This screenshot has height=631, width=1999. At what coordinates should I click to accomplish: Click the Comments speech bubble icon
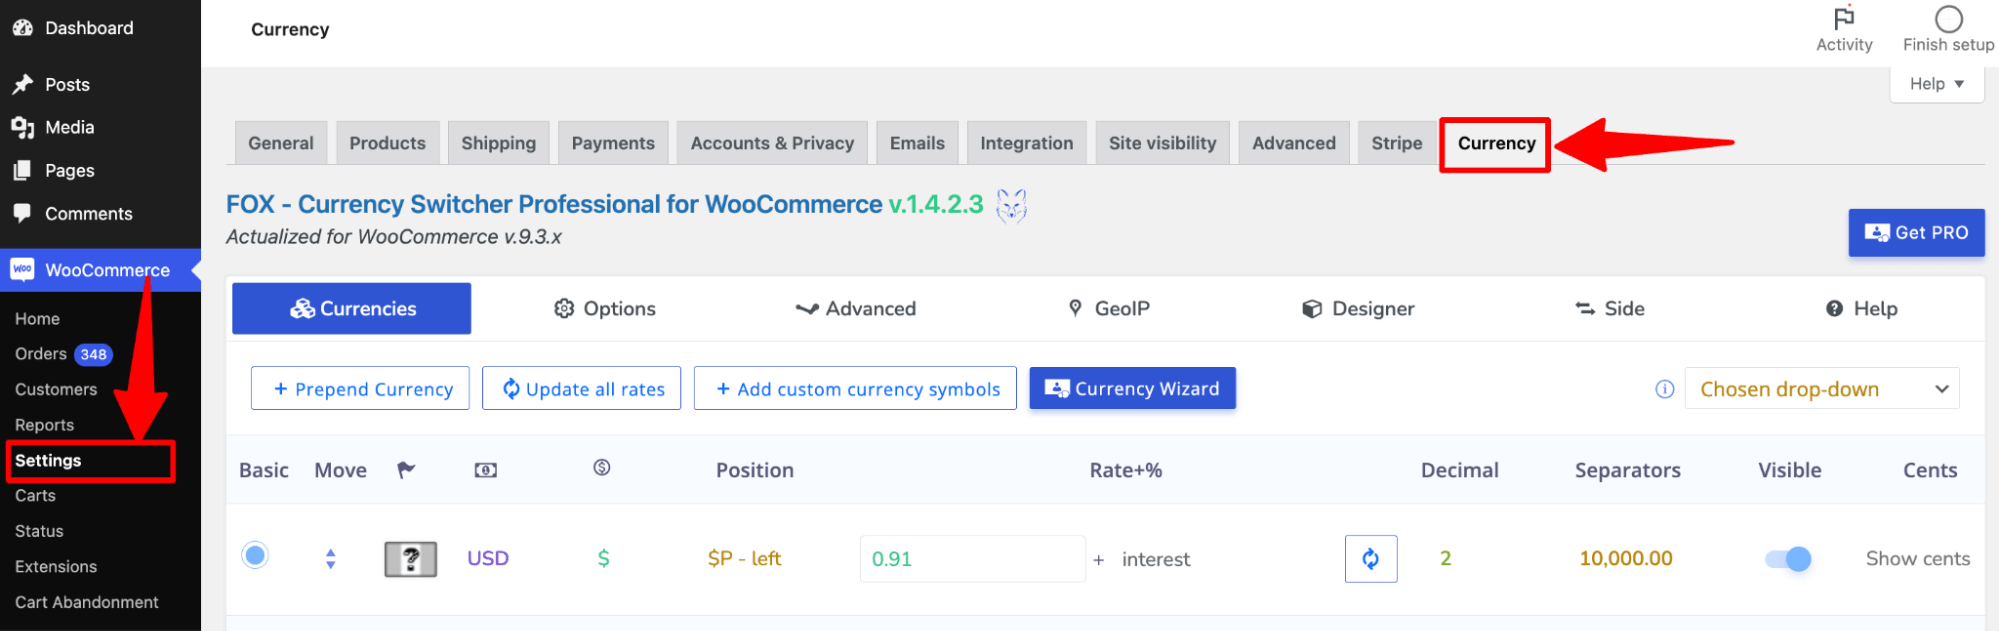[22, 214]
